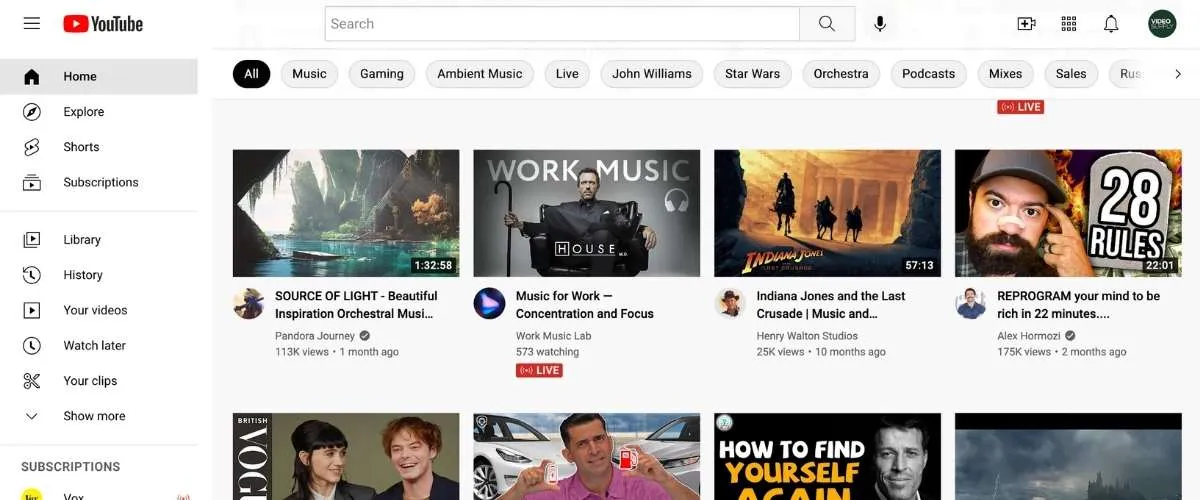Open Pandora Journey channel avatar

249,304
